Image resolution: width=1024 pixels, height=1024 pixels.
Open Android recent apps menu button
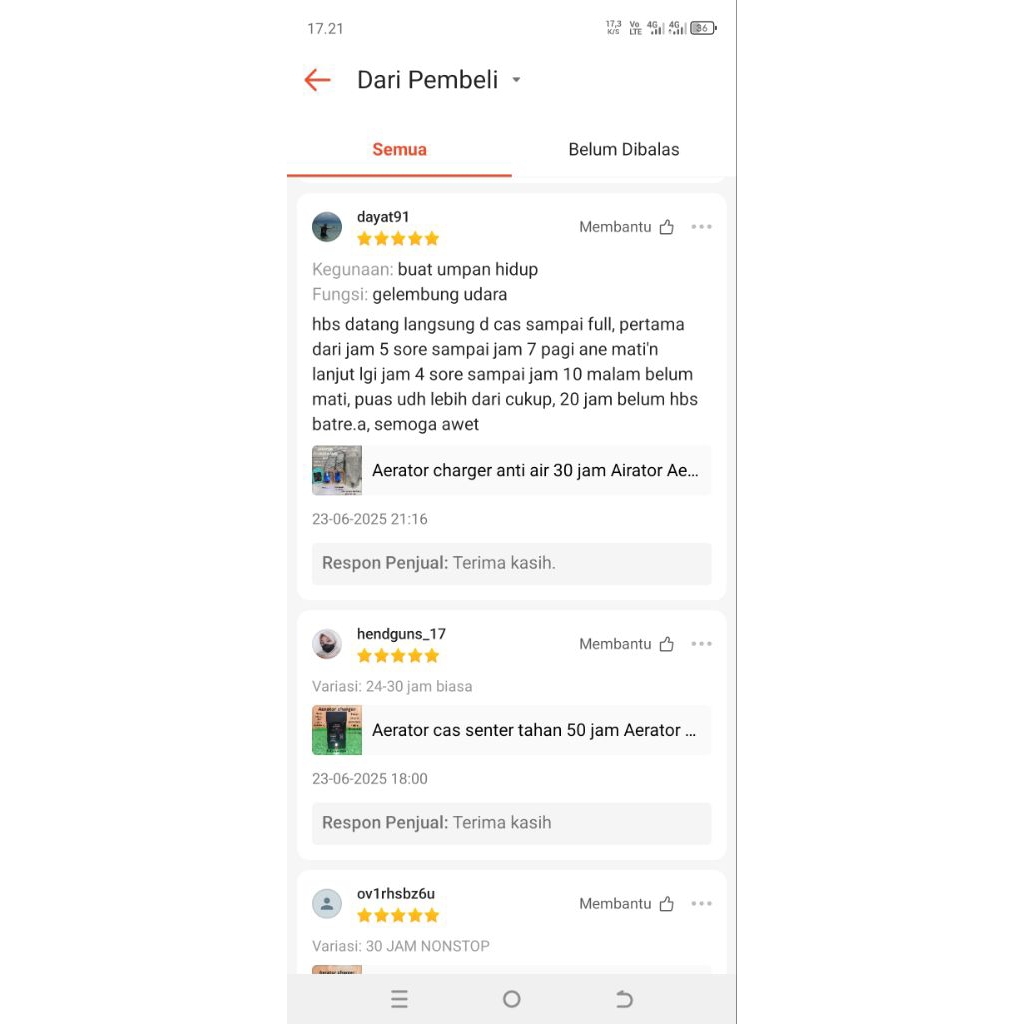click(x=400, y=999)
